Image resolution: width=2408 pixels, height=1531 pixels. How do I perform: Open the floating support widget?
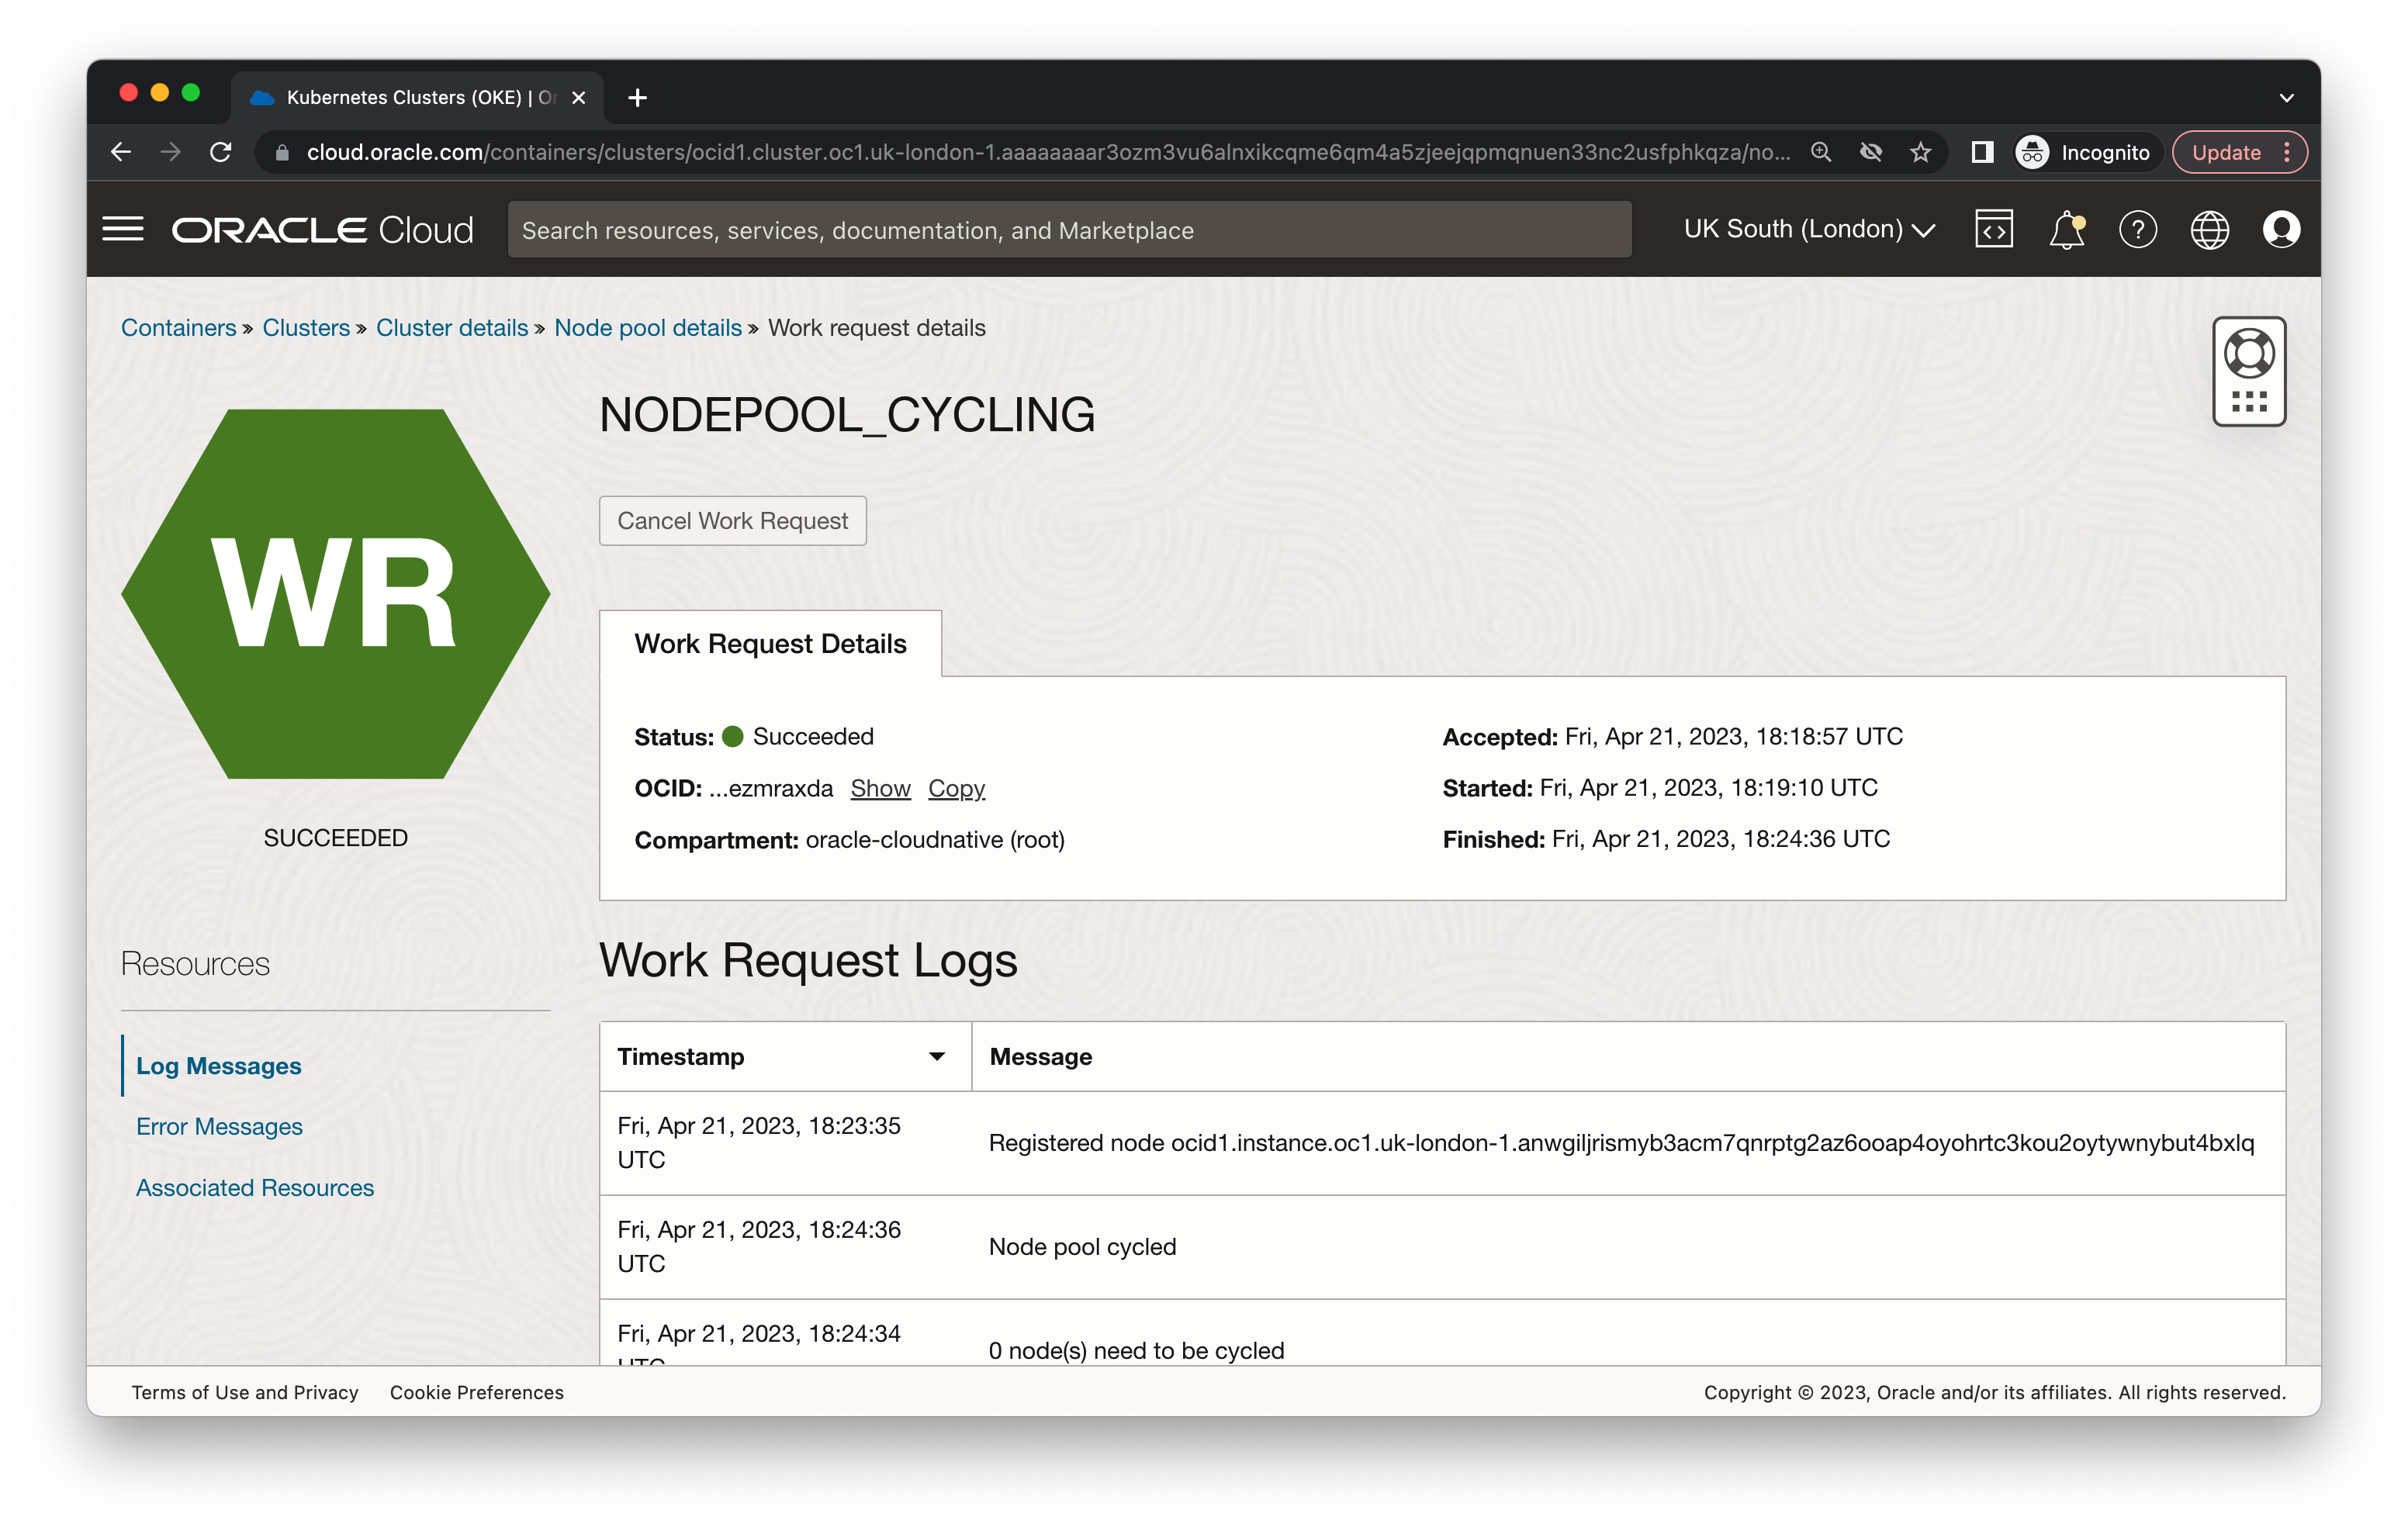(2250, 371)
